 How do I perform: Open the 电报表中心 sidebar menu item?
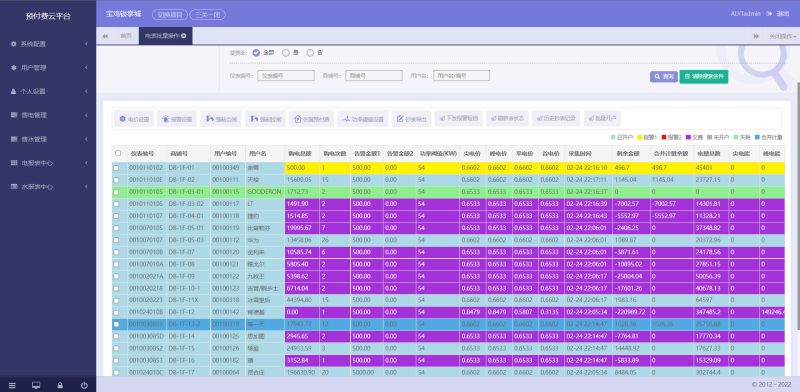48,163
